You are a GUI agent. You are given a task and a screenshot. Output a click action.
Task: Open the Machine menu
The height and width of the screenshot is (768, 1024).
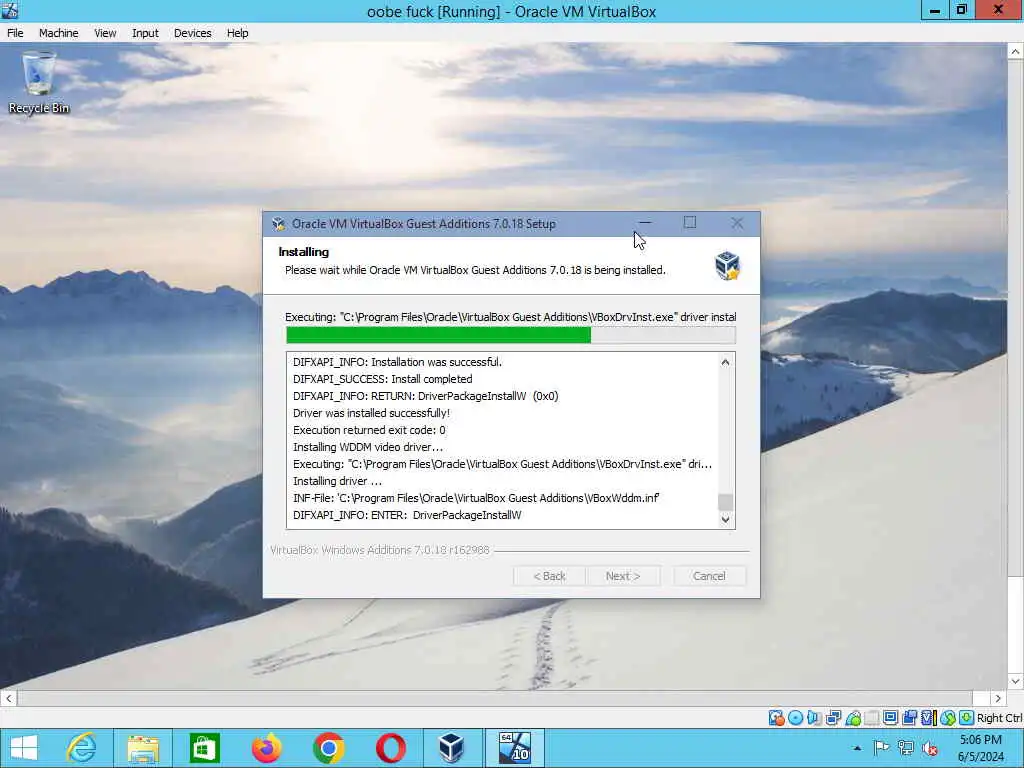58,33
